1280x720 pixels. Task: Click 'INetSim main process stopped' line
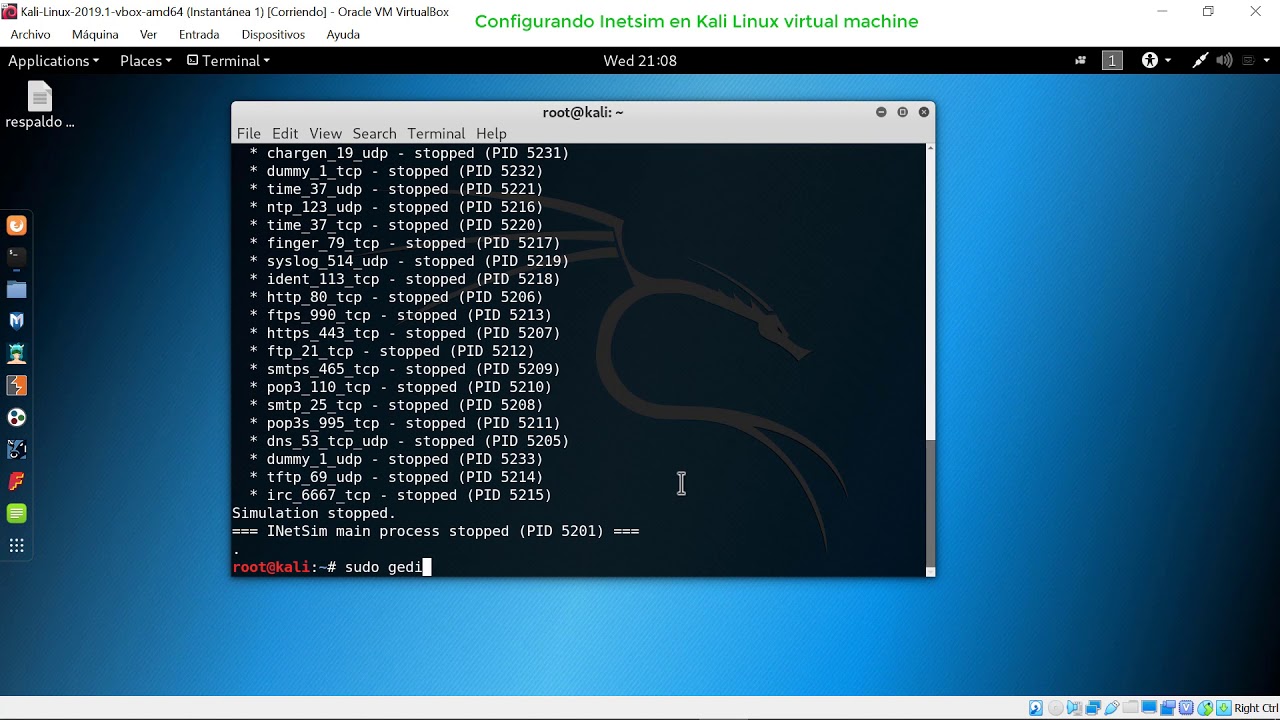[435, 531]
